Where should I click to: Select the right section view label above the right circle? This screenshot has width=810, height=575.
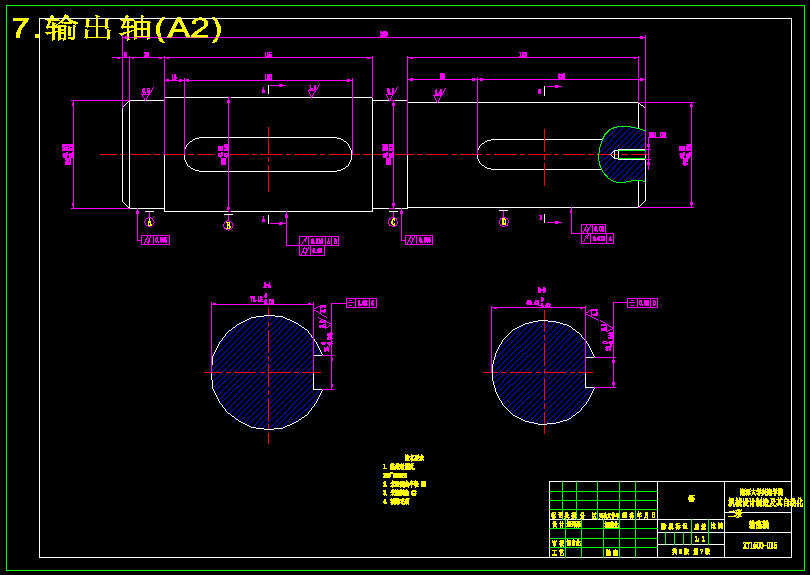542,290
